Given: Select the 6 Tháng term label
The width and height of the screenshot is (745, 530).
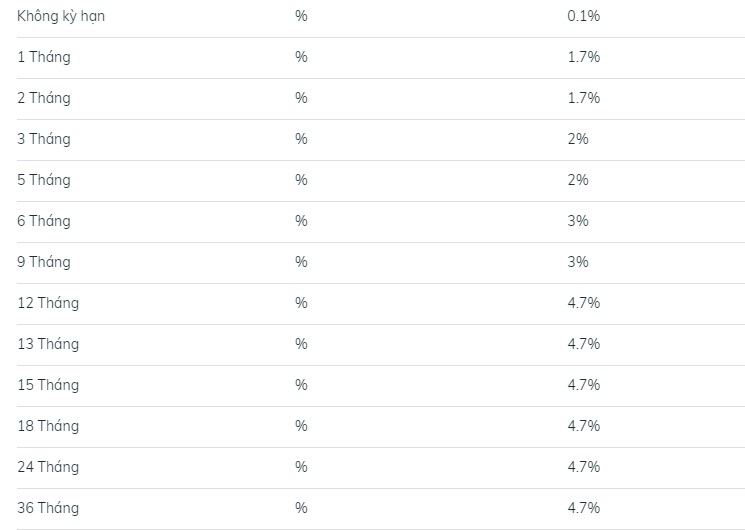Looking at the screenshot, I should (44, 222).
